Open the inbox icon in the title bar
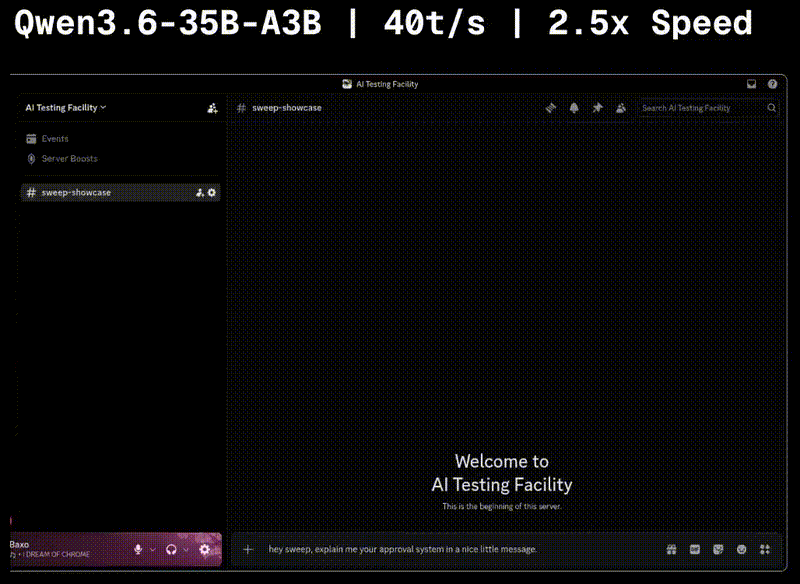The width and height of the screenshot is (800, 584). pos(751,84)
